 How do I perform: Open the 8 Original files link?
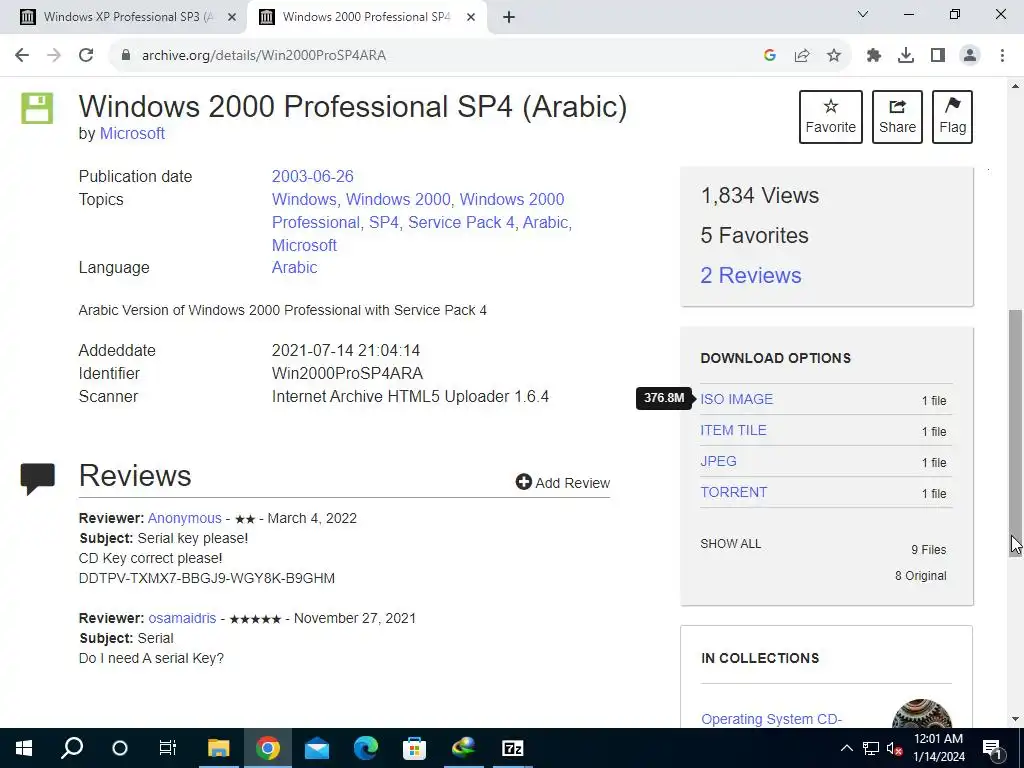[920, 575]
